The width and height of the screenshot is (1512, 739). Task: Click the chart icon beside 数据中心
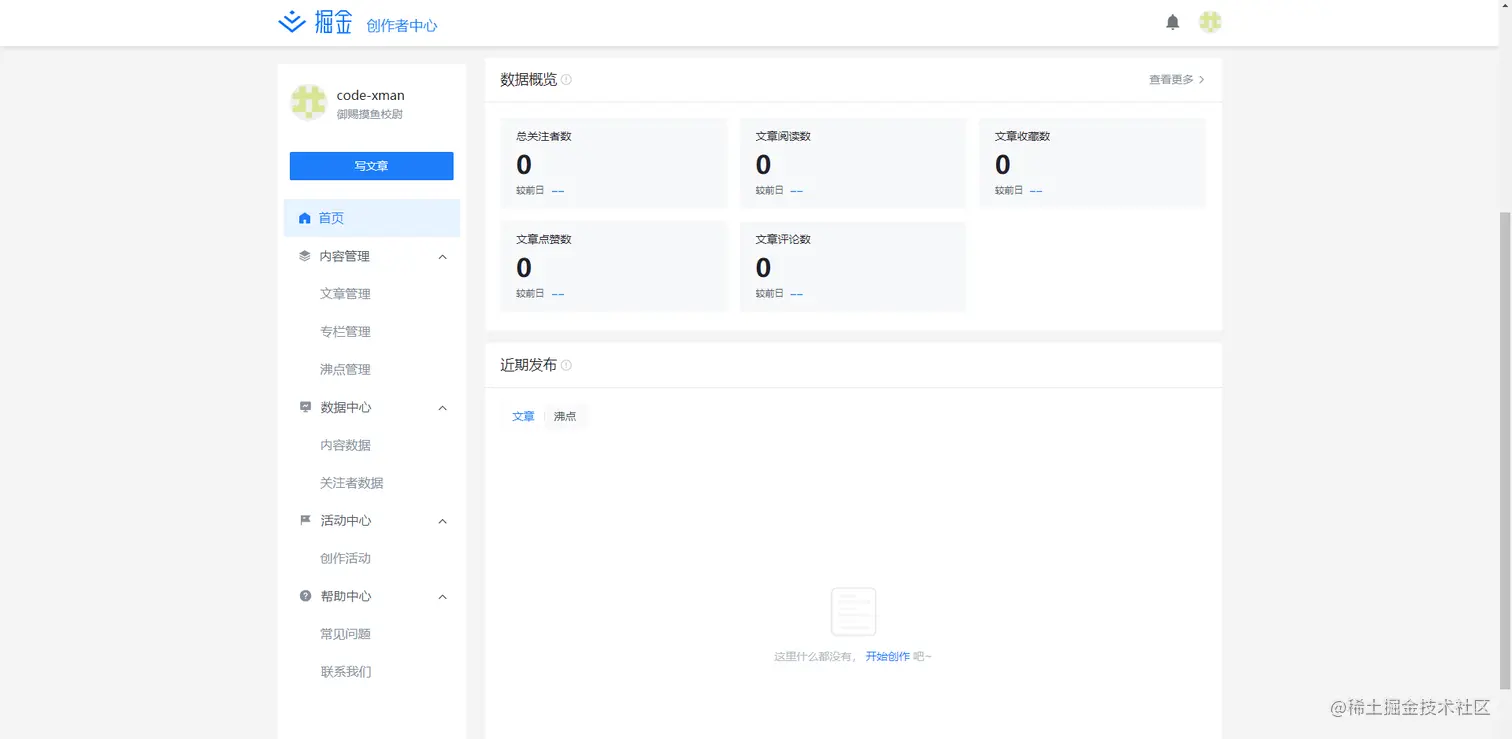click(x=305, y=407)
